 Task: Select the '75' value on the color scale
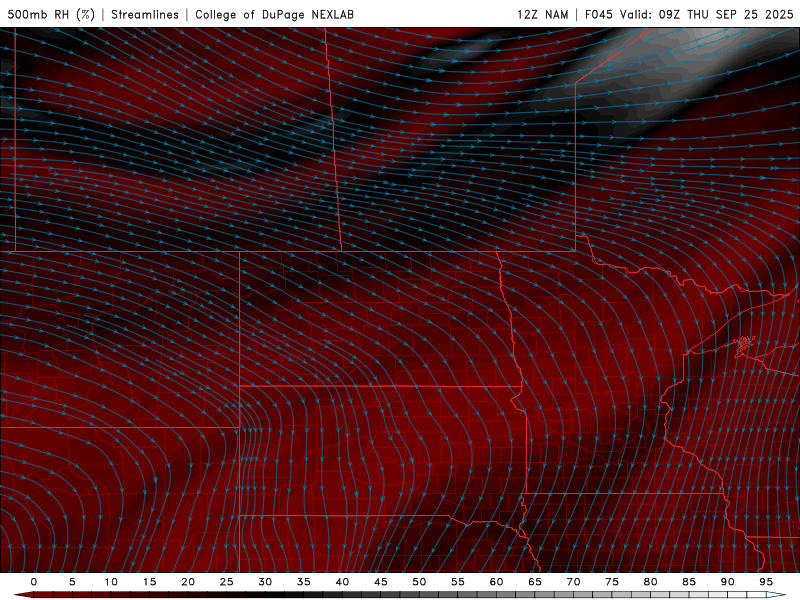click(x=612, y=582)
